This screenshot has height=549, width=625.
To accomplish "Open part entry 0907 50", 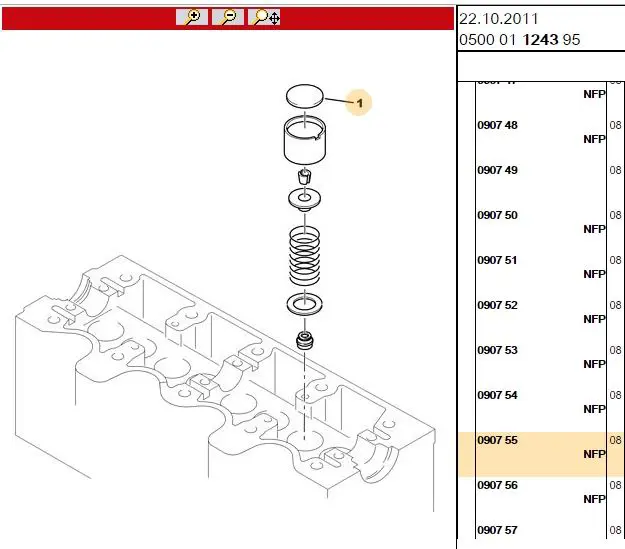I will [x=497, y=216].
